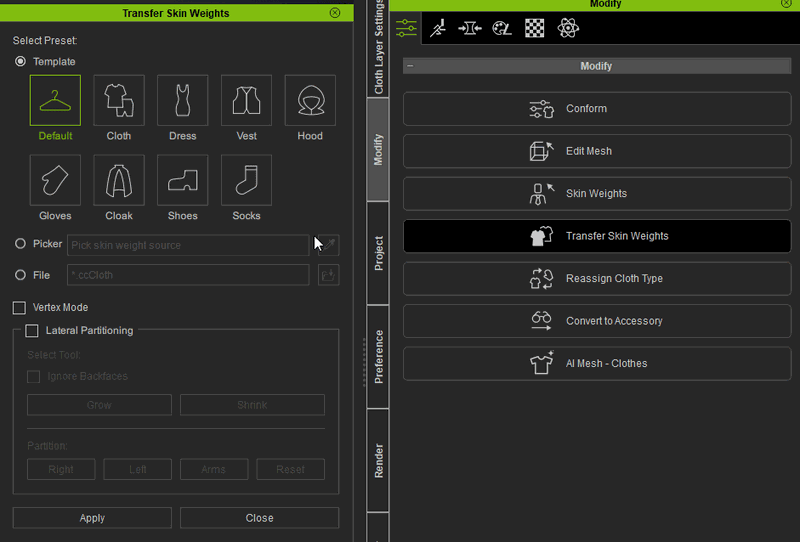Choose the Shoes template preset
The image size is (800, 542).
[x=183, y=180]
